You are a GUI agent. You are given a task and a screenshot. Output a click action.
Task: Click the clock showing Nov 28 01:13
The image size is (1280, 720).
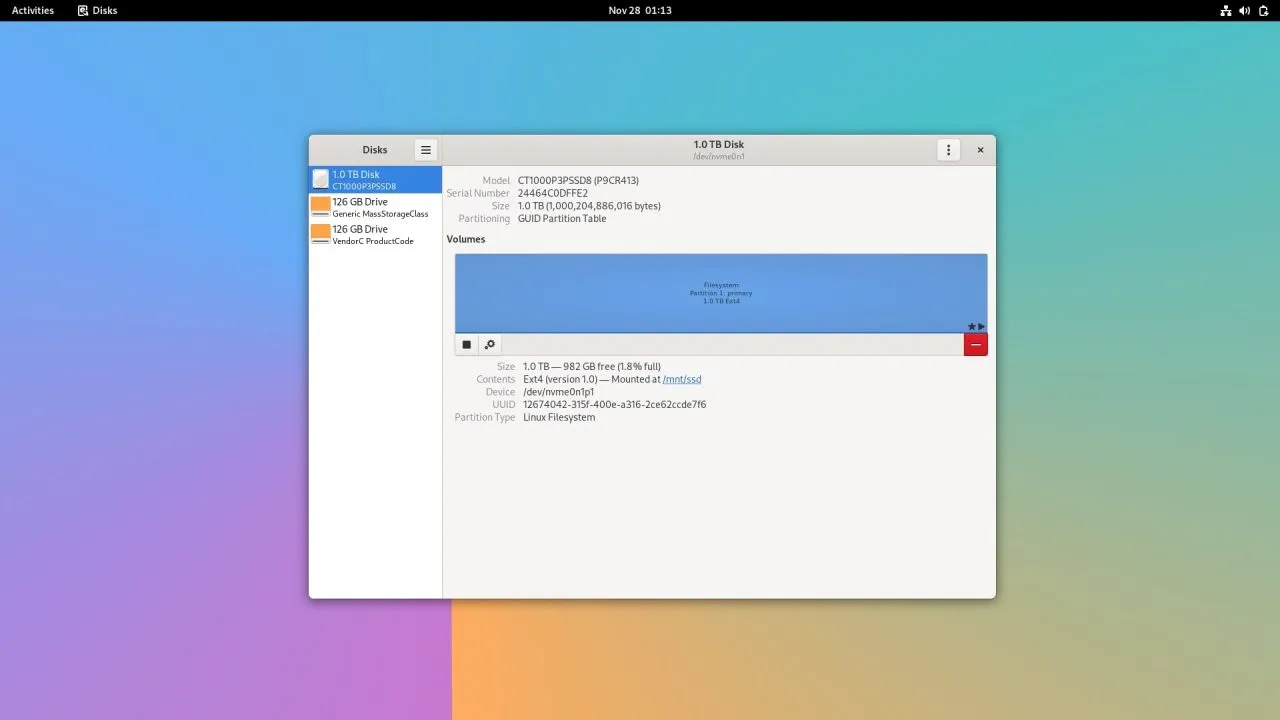[639, 10]
